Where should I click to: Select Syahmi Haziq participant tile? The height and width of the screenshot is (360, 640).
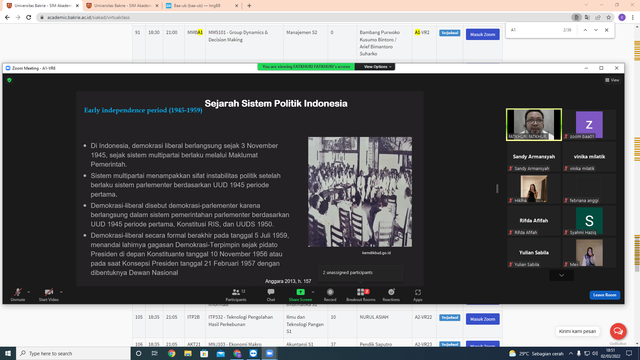tap(589, 221)
